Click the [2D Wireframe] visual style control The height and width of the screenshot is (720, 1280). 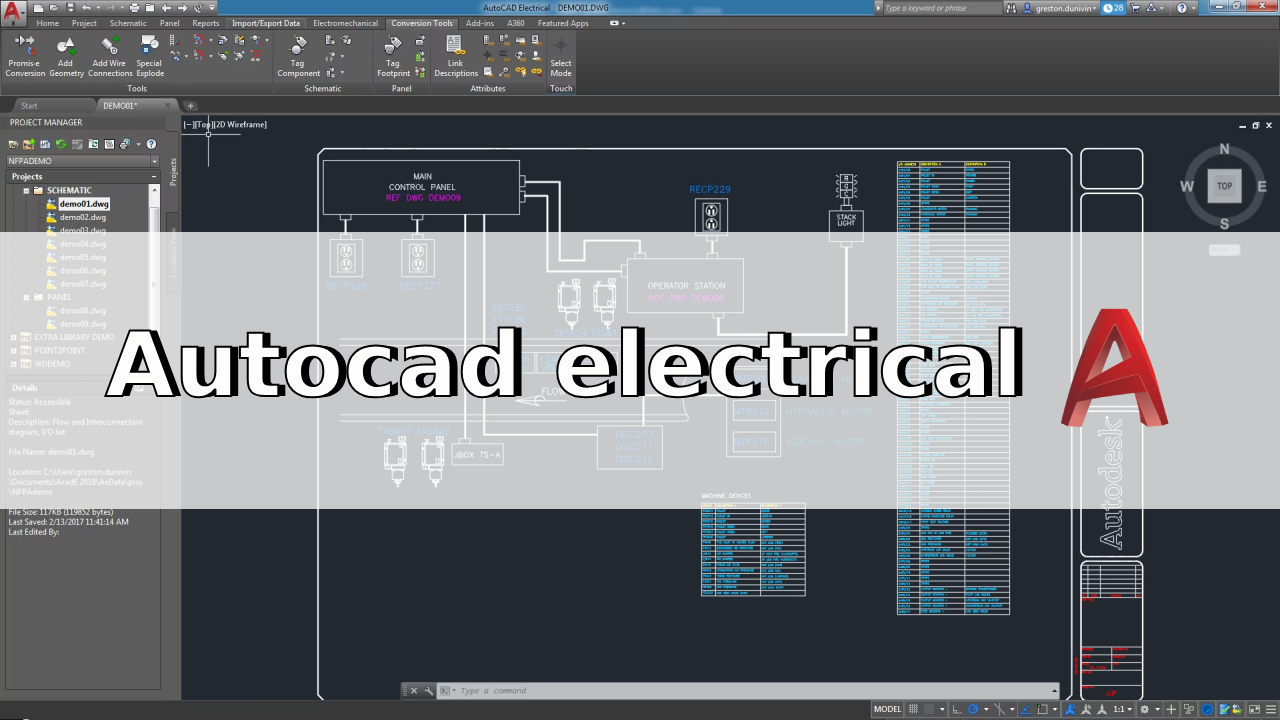point(241,125)
